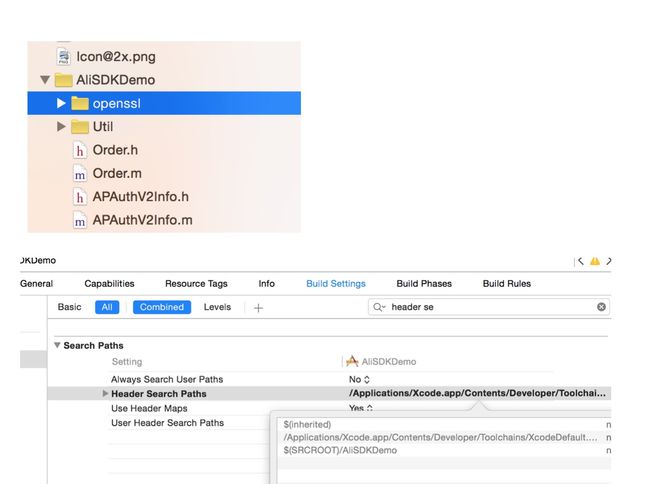Click the Setting column header
This screenshot has height=484, width=650.
(x=127, y=362)
